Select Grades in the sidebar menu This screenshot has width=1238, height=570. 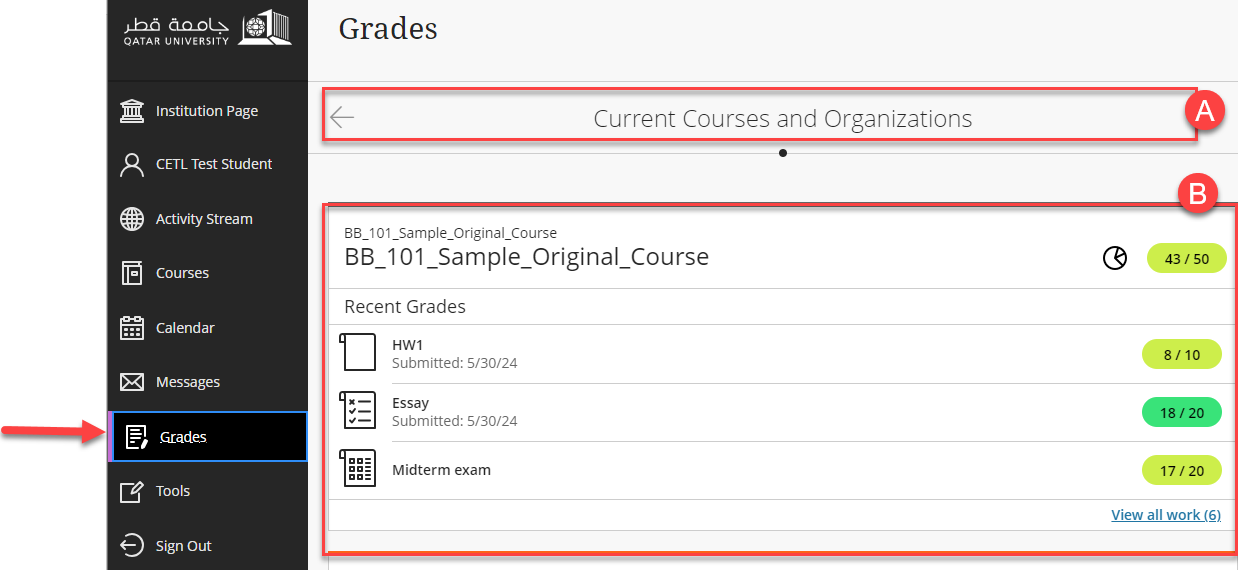183,437
